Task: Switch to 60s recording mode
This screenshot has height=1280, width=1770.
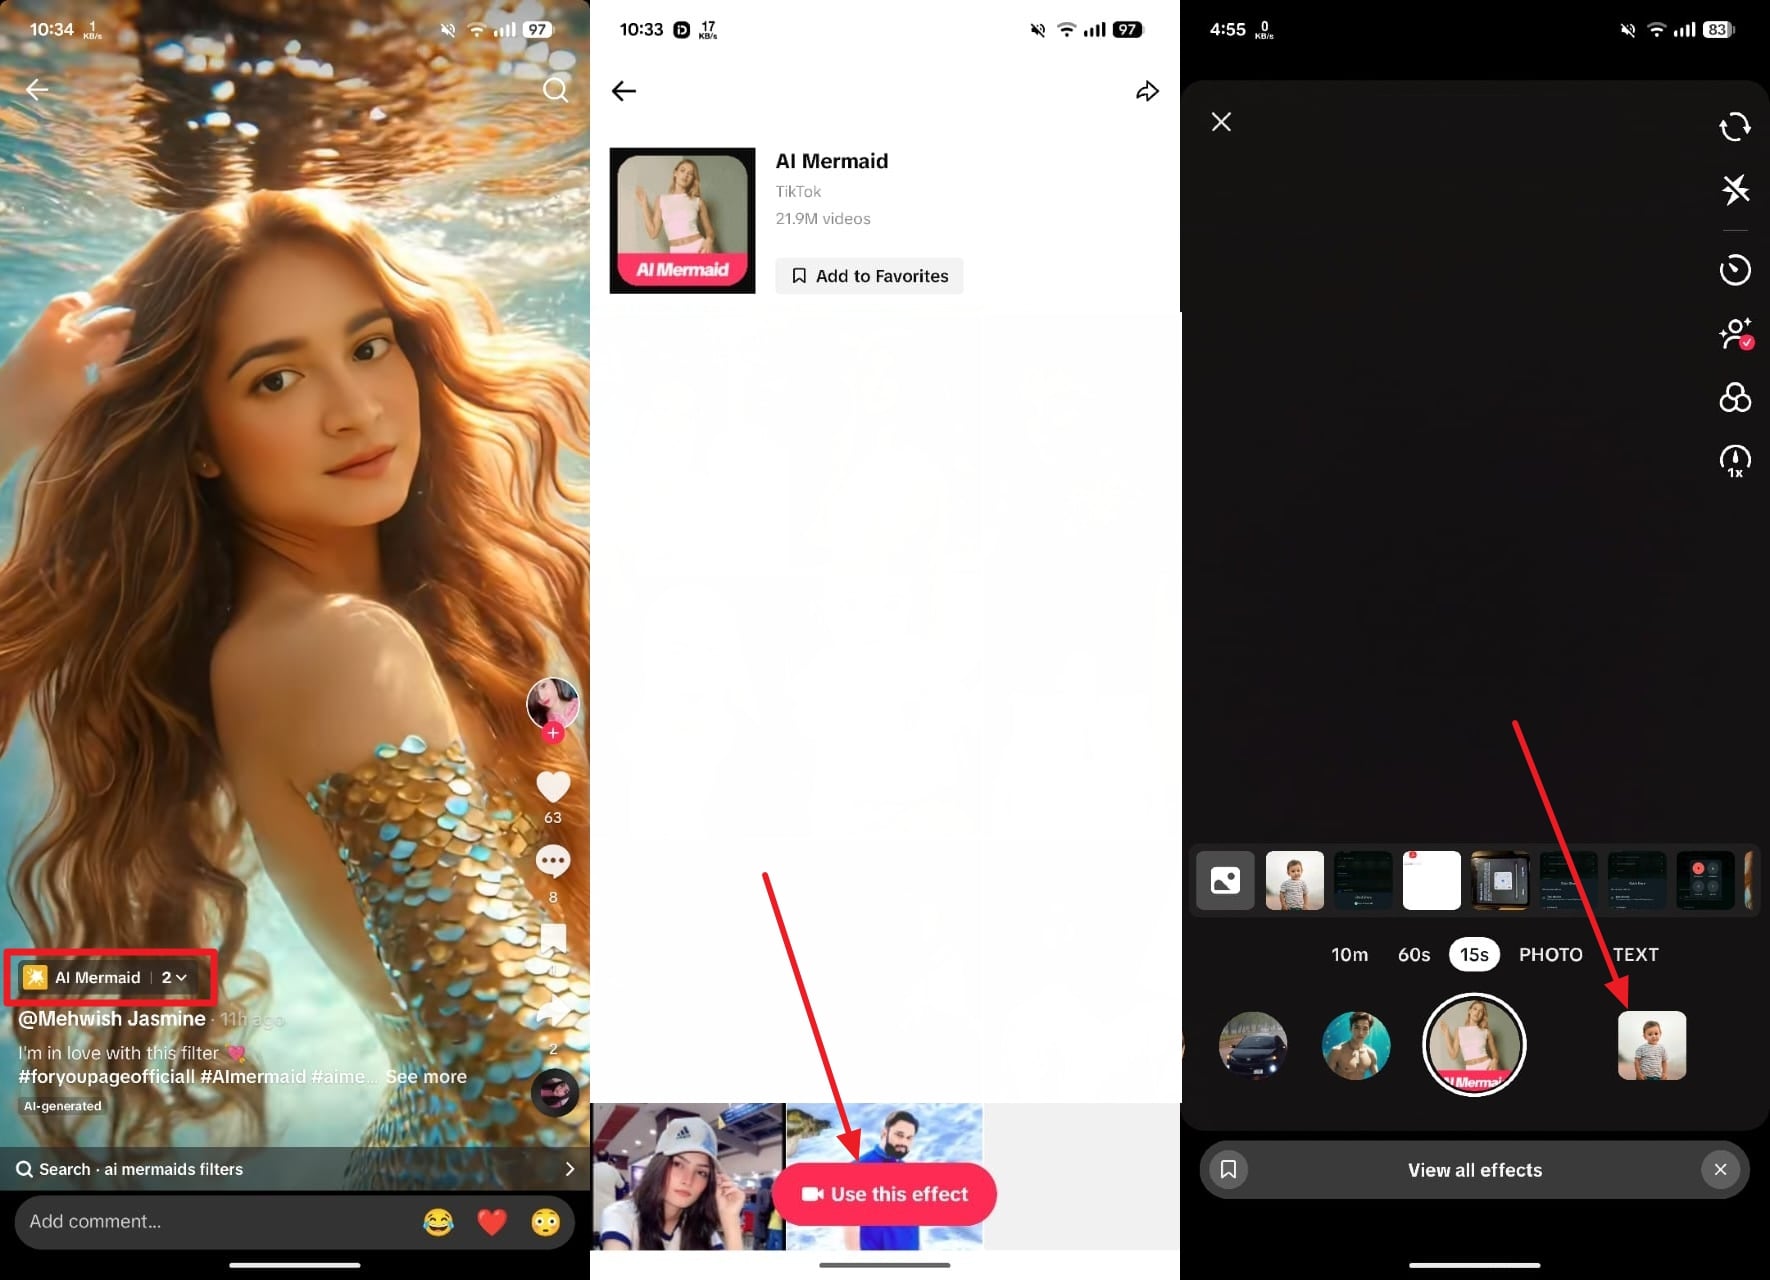Action: tap(1414, 955)
